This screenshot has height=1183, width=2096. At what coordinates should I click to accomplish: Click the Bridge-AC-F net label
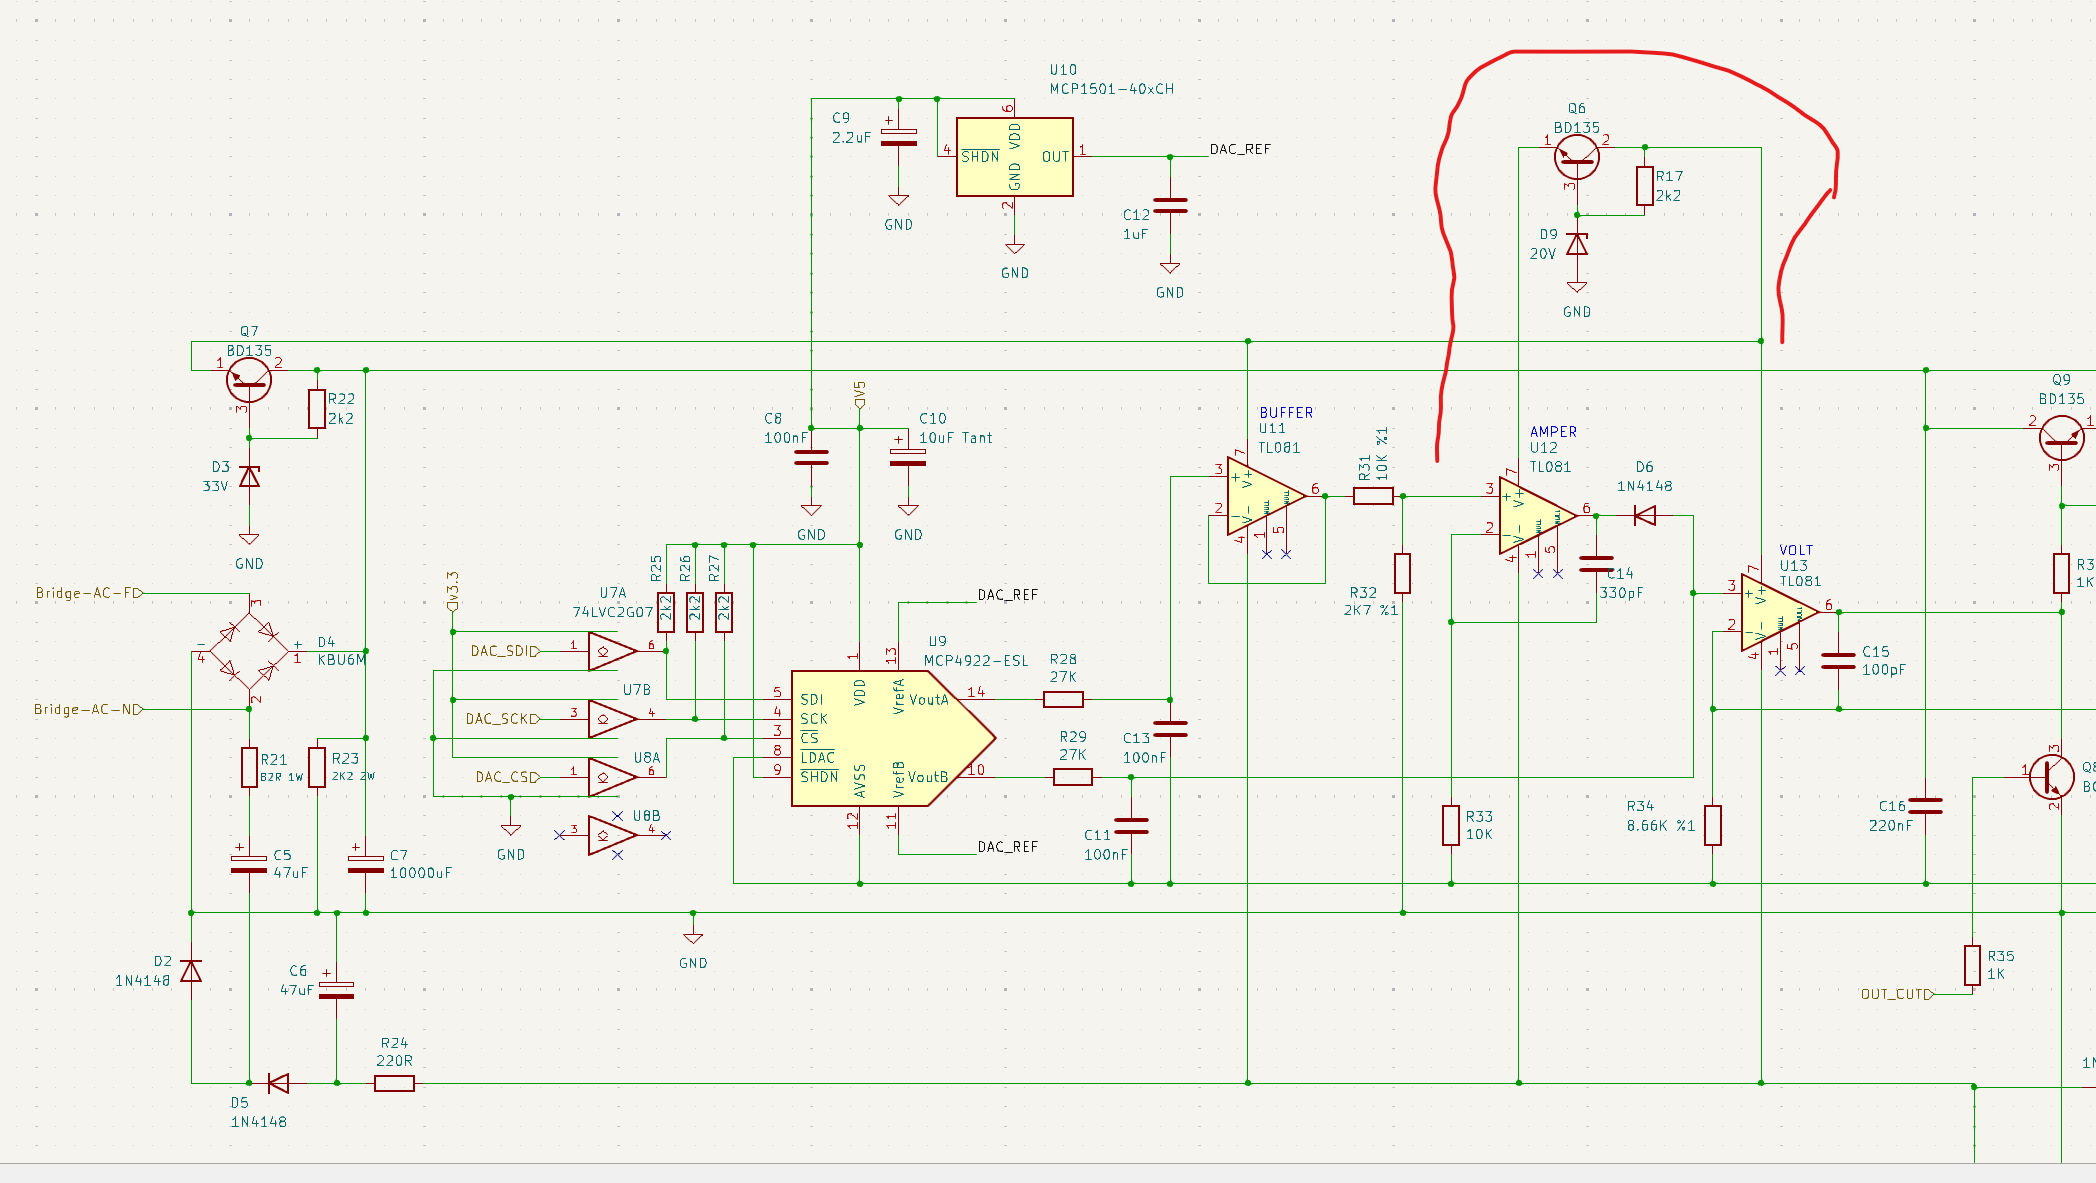89,593
